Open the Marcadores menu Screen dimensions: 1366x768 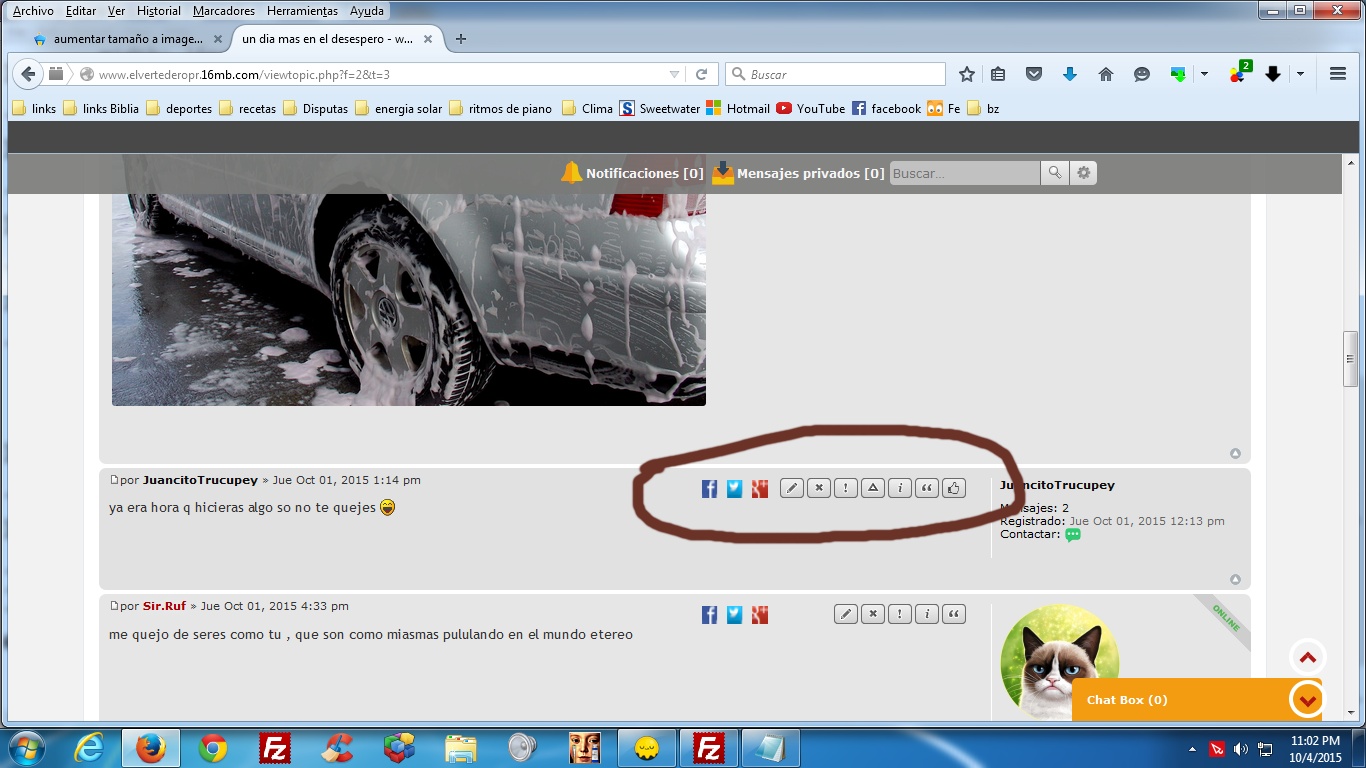224,11
